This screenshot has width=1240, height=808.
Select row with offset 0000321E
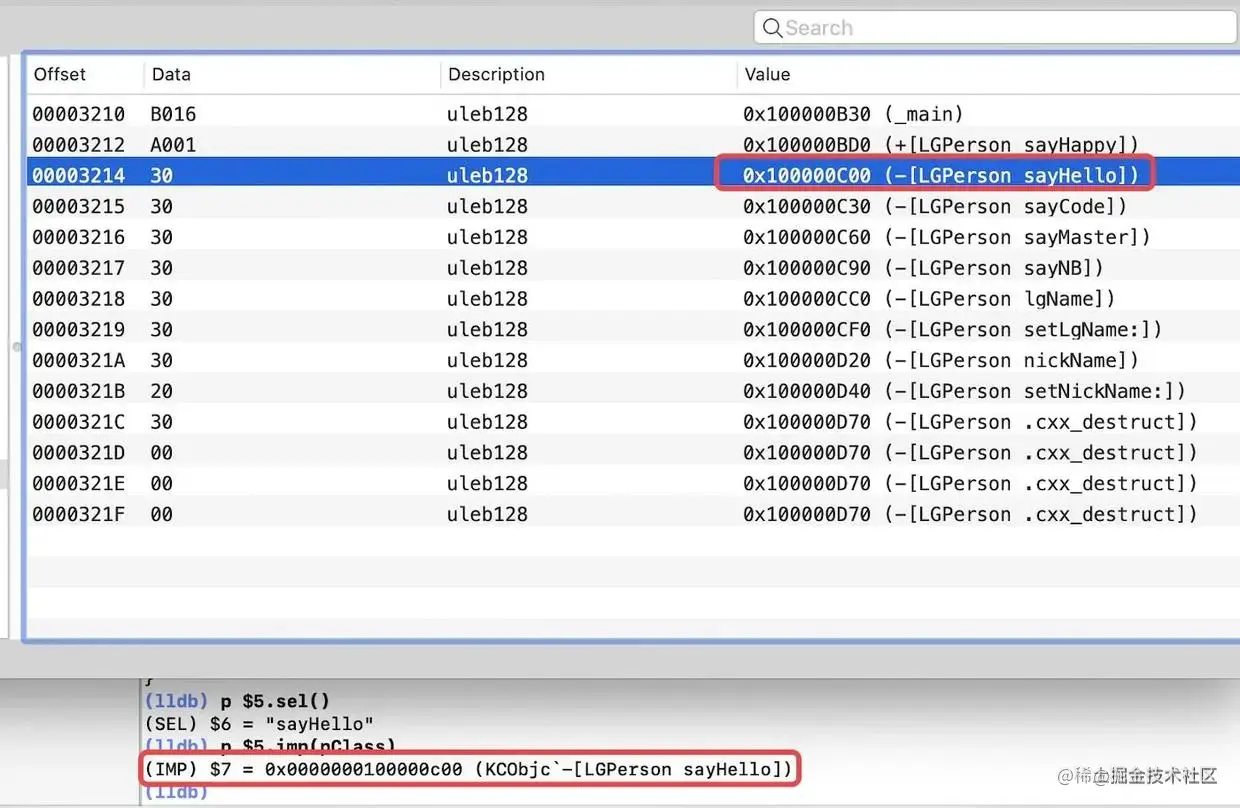[x=632, y=483]
